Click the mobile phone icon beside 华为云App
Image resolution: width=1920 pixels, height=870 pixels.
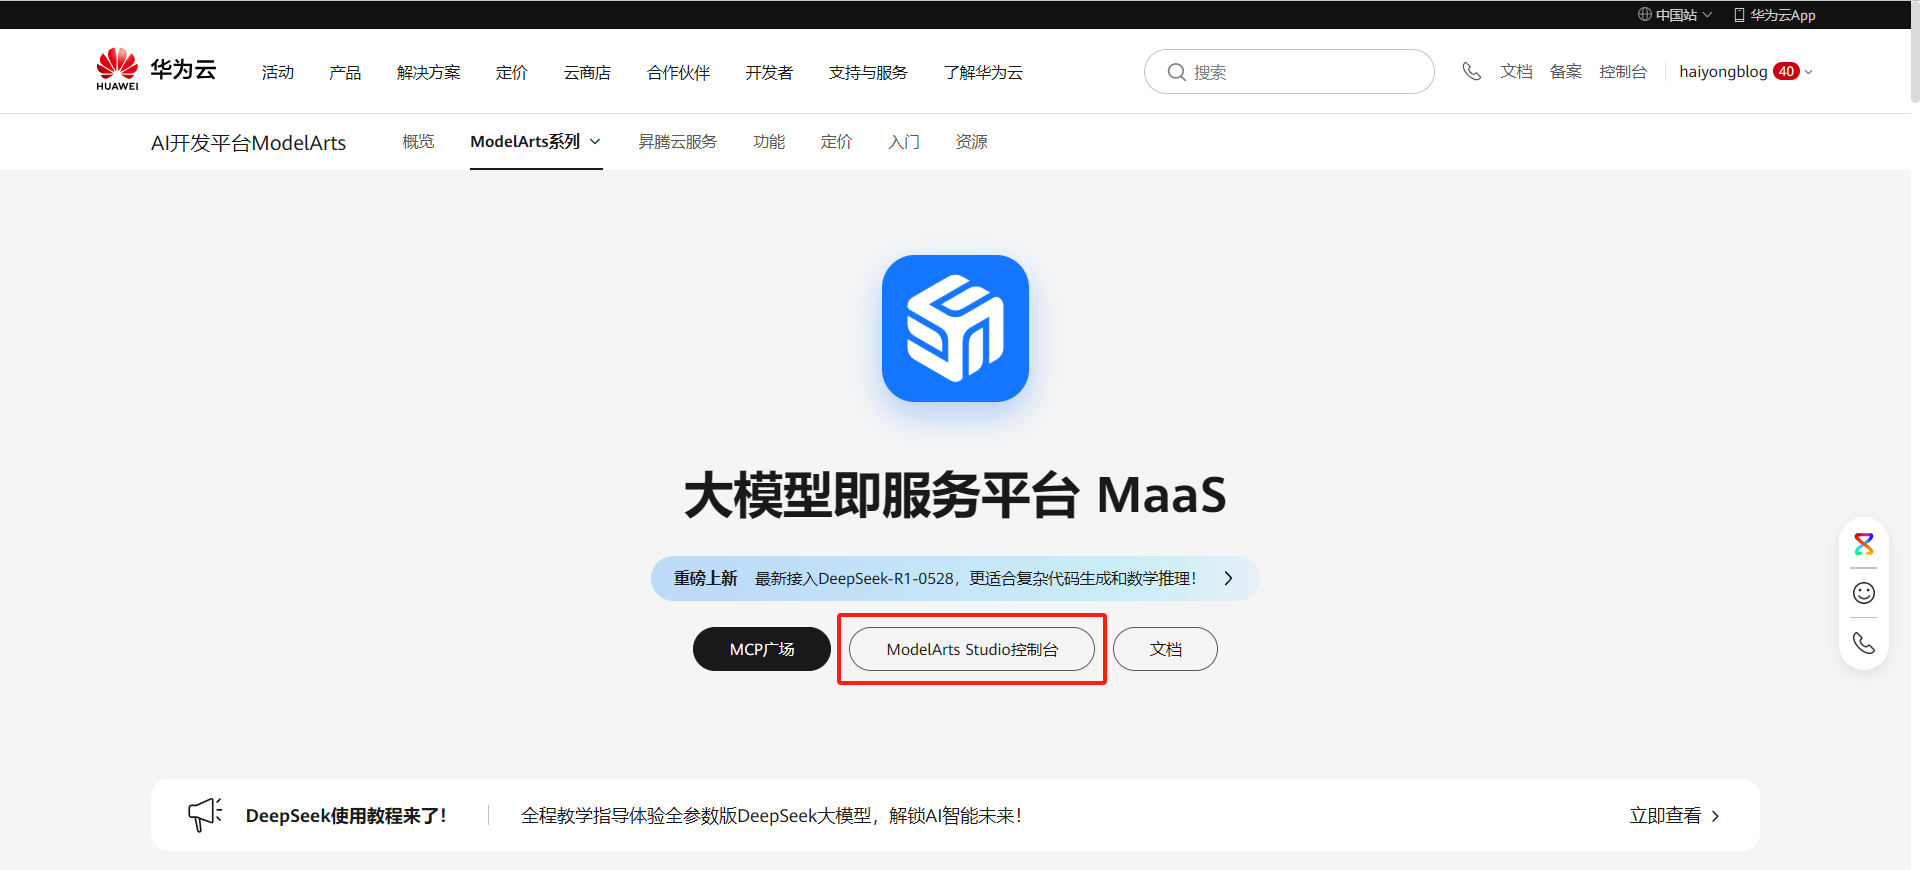[x=1739, y=15]
